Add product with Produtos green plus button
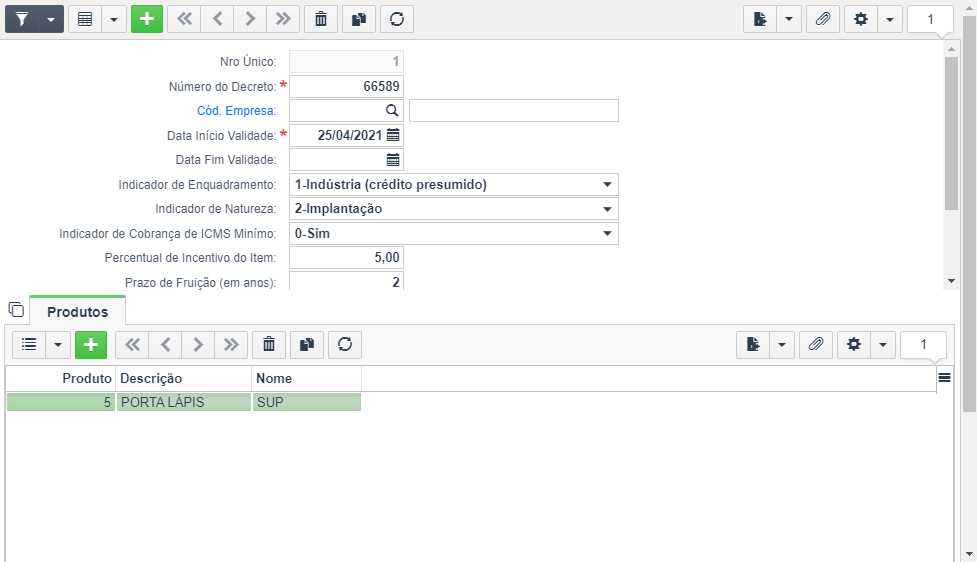 [x=91, y=345]
